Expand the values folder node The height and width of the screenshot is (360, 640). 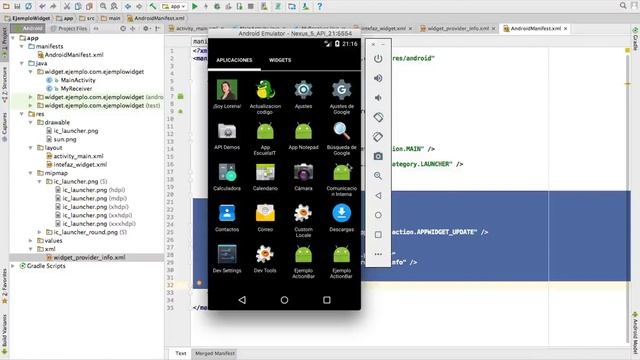pyautogui.click(x=31, y=241)
